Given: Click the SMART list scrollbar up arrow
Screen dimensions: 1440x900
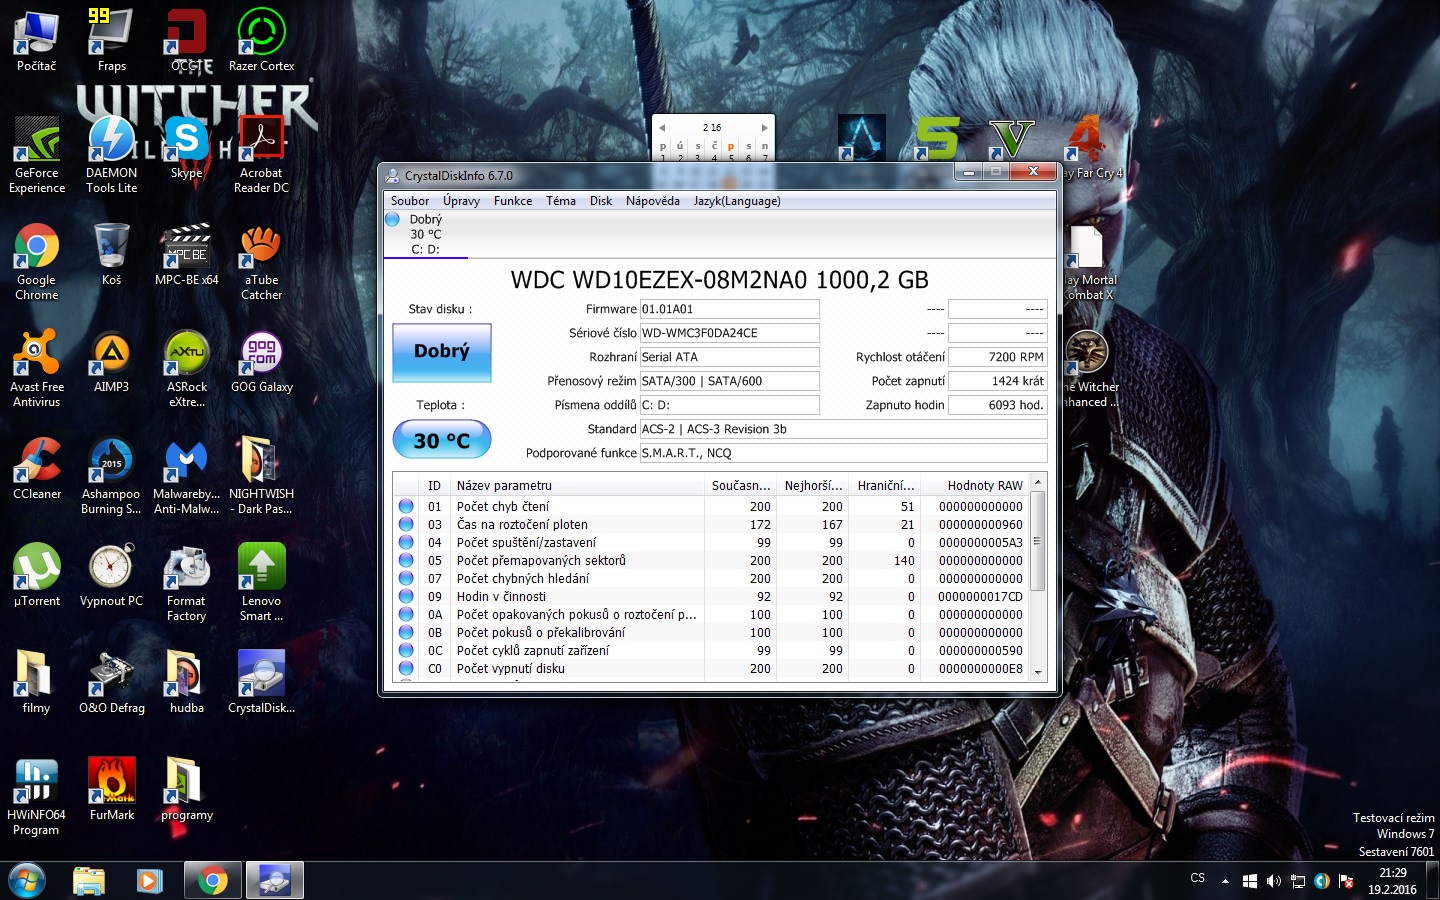Looking at the screenshot, I should (x=1038, y=483).
